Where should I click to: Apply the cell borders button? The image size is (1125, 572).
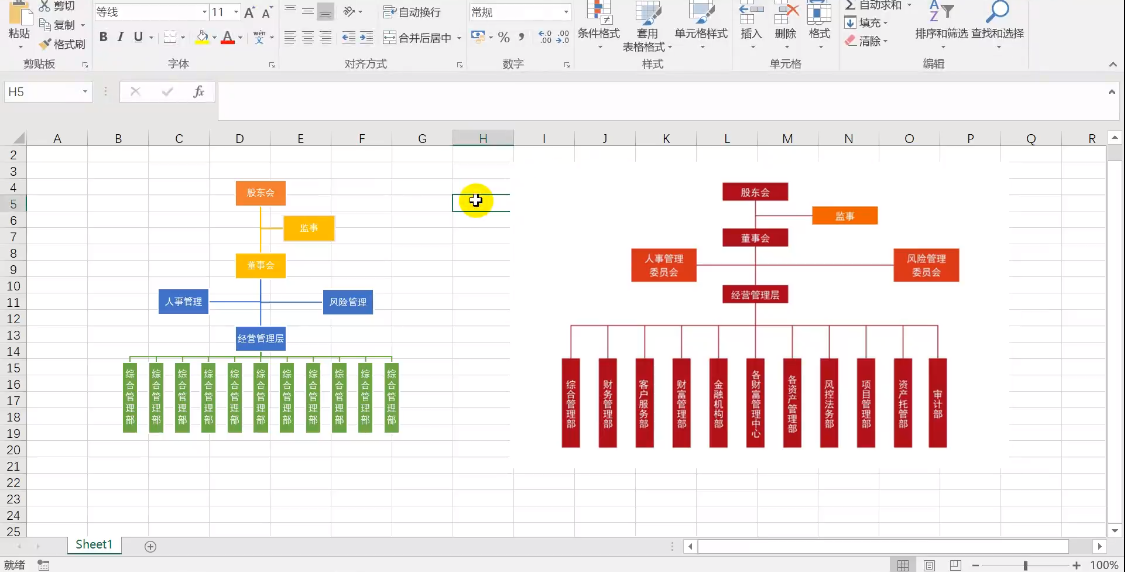pos(169,37)
